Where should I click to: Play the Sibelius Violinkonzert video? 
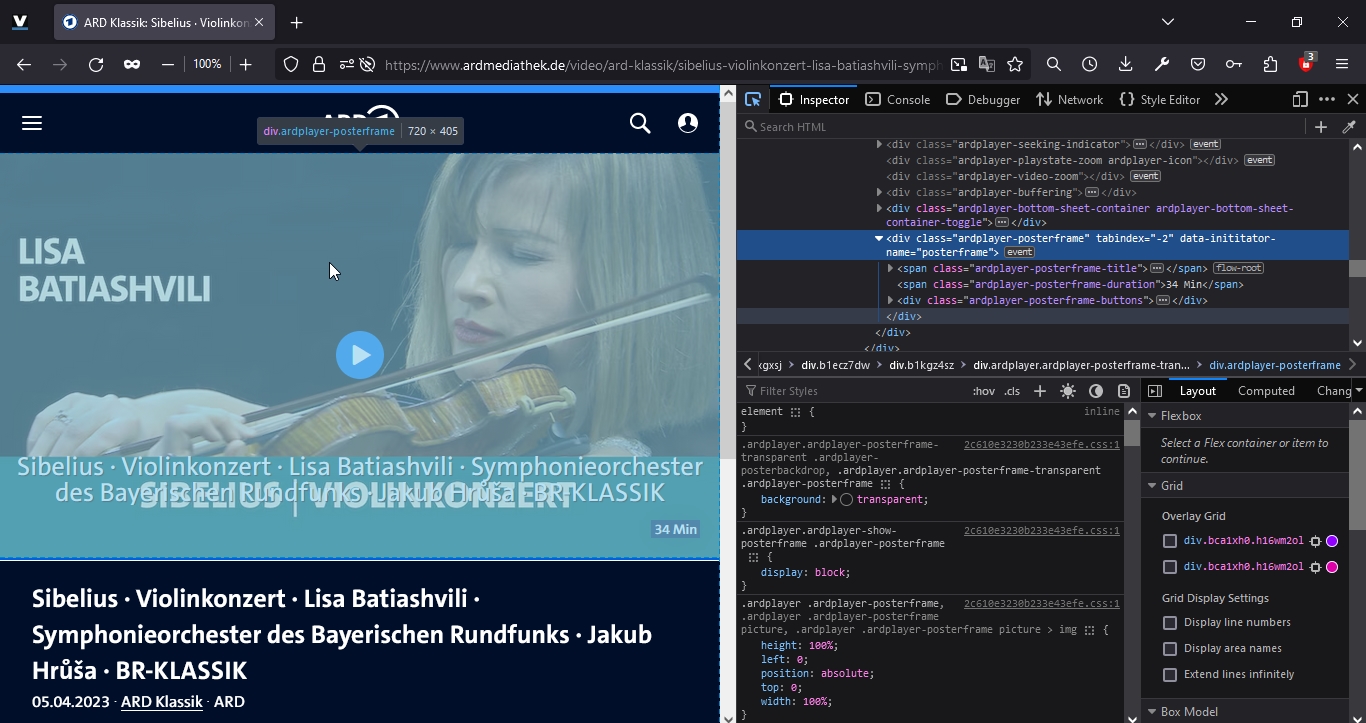coord(360,355)
